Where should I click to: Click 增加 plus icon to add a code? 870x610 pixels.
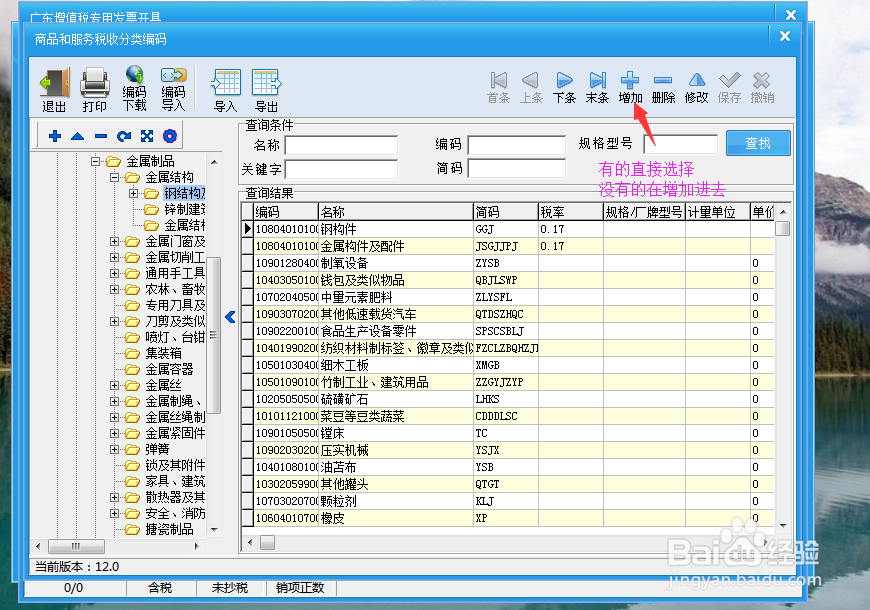tap(630, 80)
